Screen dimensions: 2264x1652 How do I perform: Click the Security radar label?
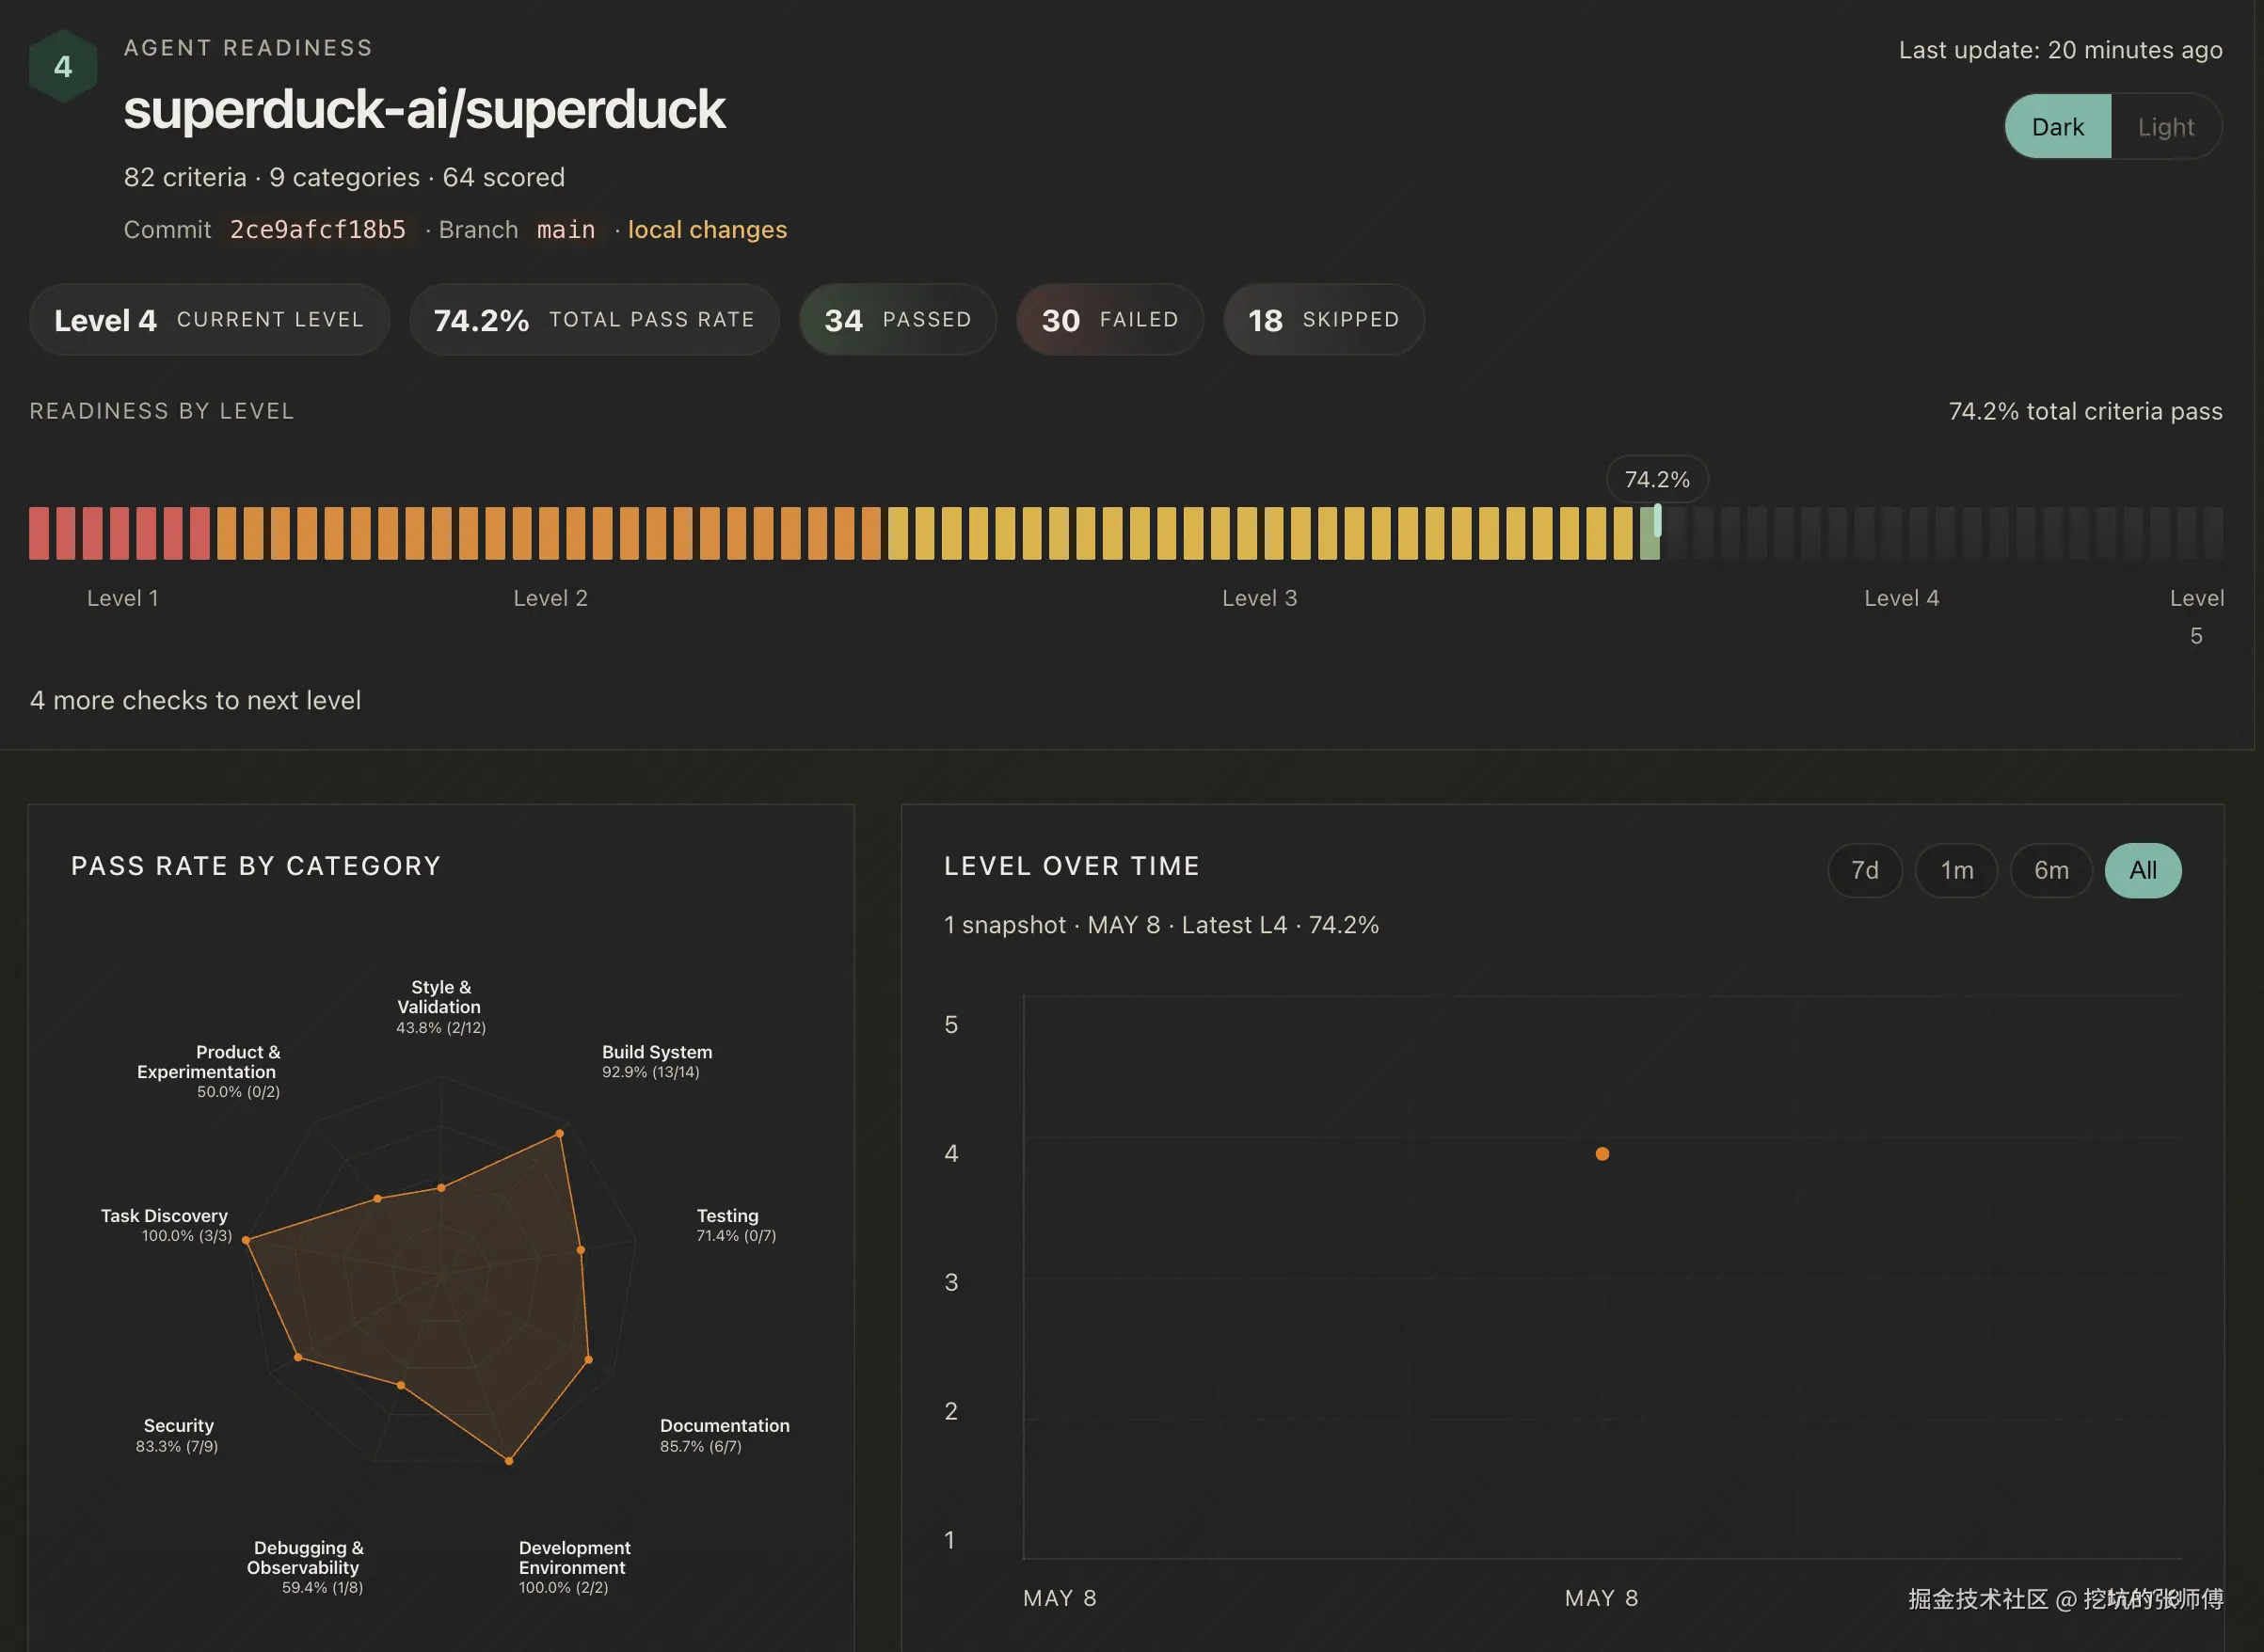[x=177, y=1435]
